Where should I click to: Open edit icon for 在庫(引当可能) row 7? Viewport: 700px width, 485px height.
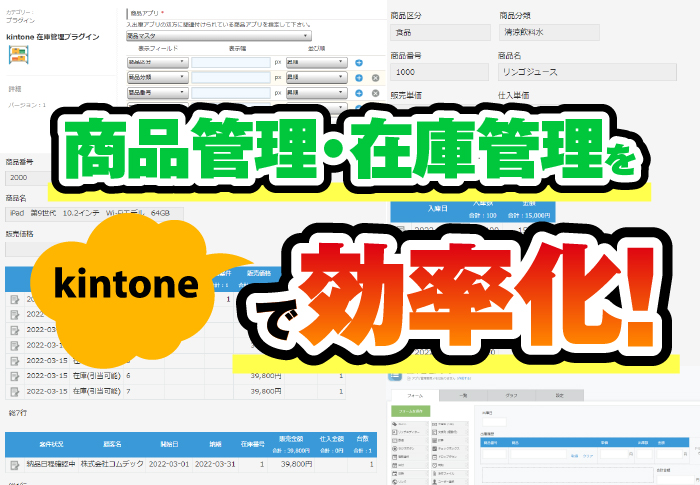coord(15,392)
